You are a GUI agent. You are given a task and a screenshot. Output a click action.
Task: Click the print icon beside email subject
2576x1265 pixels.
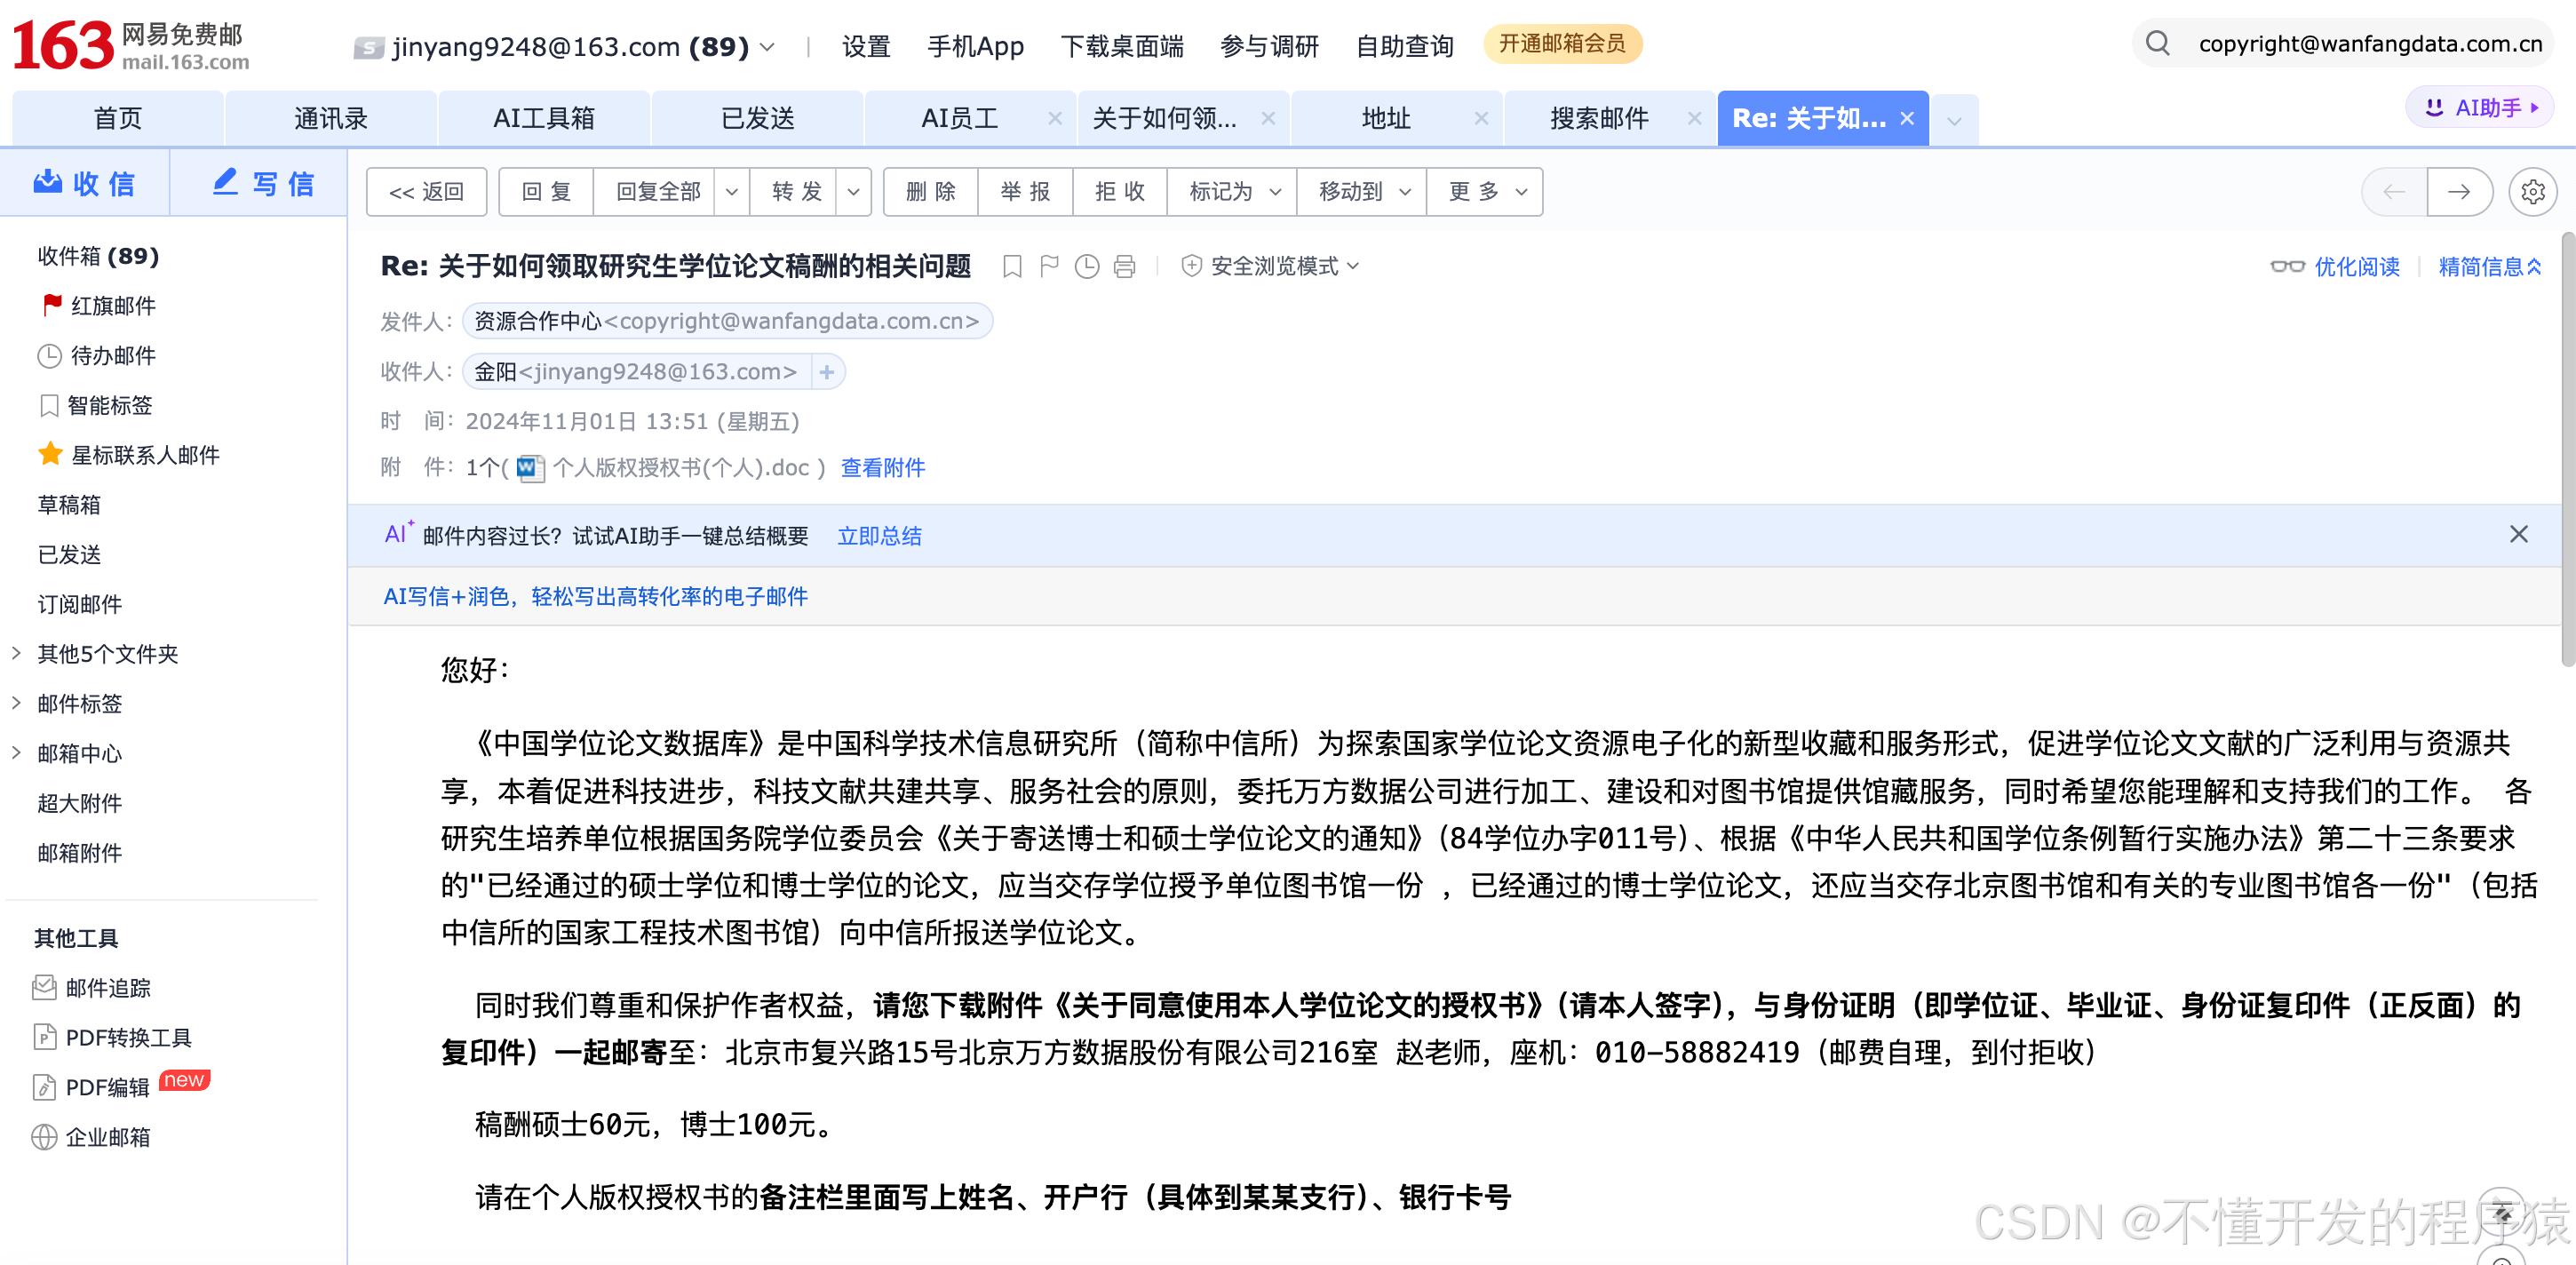1124,266
